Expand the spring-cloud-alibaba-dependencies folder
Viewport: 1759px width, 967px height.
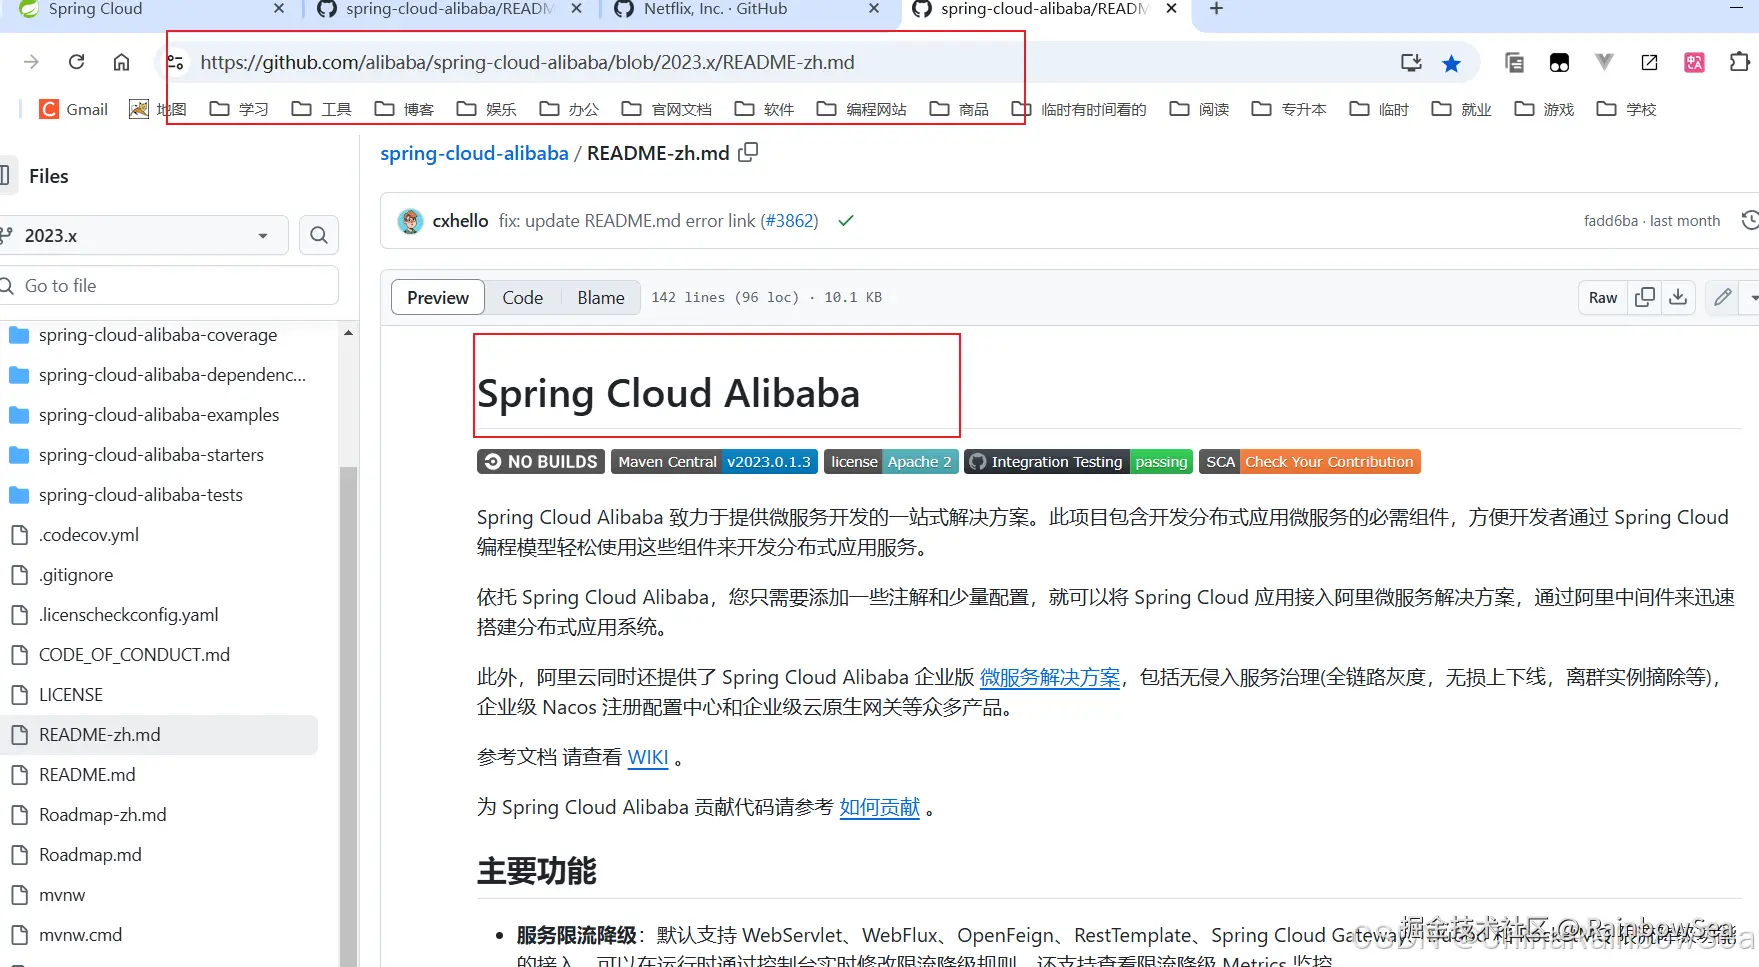click(172, 375)
